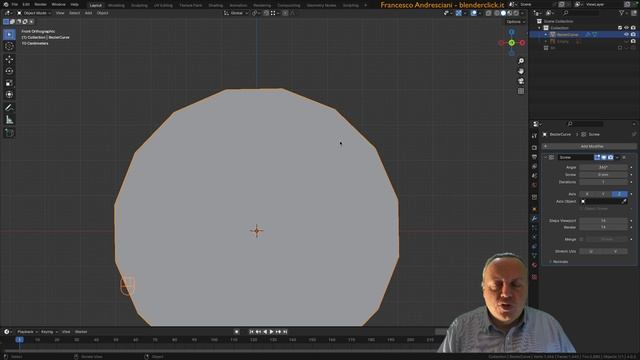
Task: Select the Annotate pencil tool
Action: [9, 107]
